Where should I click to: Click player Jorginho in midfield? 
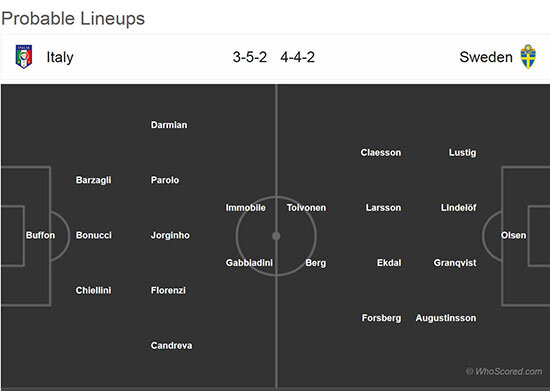pyautogui.click(x=170, y=235)
